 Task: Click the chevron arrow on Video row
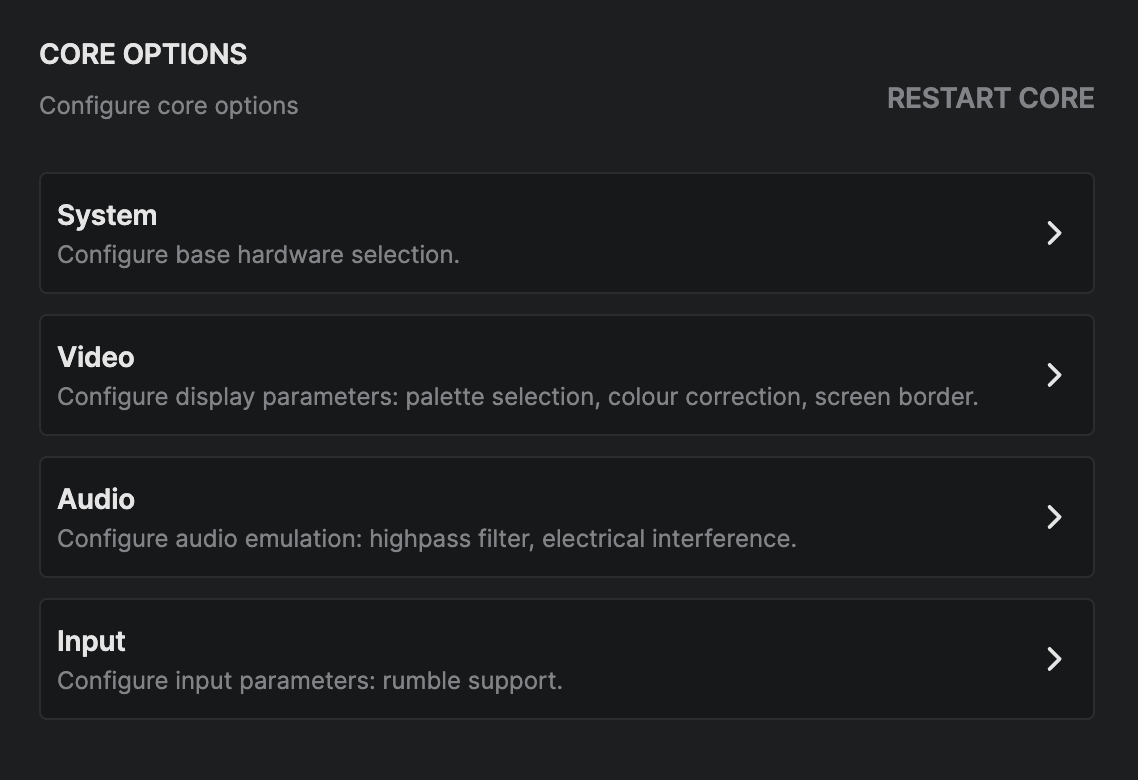(x=1054, y=375)
